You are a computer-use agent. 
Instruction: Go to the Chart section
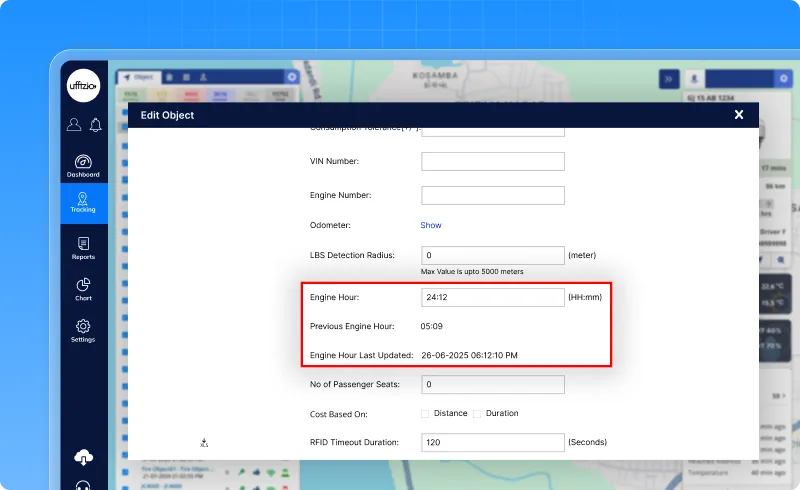83,289
